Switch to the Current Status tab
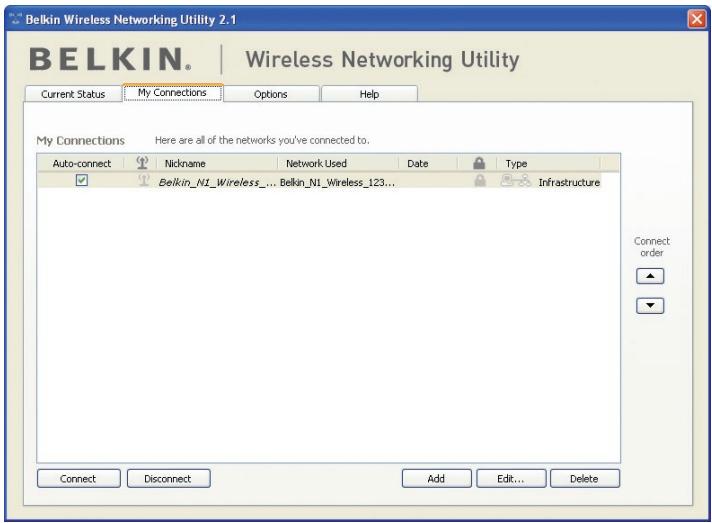Viewport: 712px width, 523px height. point(73,94)
